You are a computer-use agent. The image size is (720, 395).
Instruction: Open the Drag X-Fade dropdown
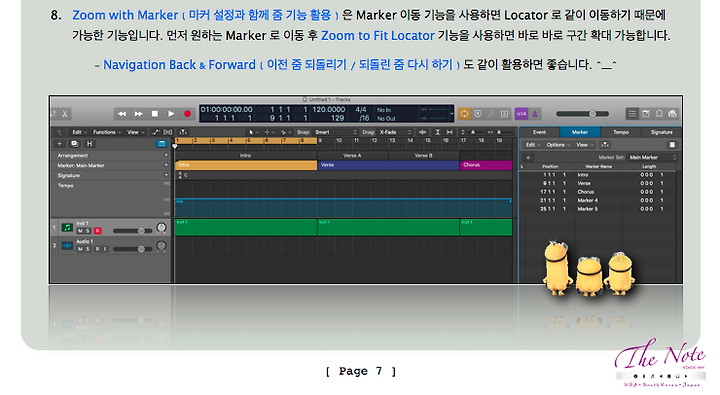pos(395,132)
